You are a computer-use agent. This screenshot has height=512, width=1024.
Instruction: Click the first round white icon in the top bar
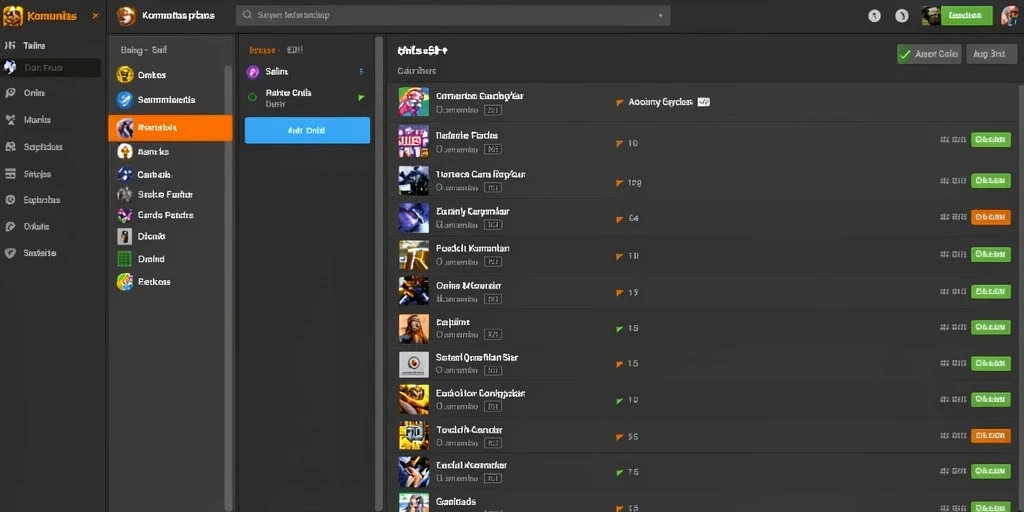click(x=874, y=16)
